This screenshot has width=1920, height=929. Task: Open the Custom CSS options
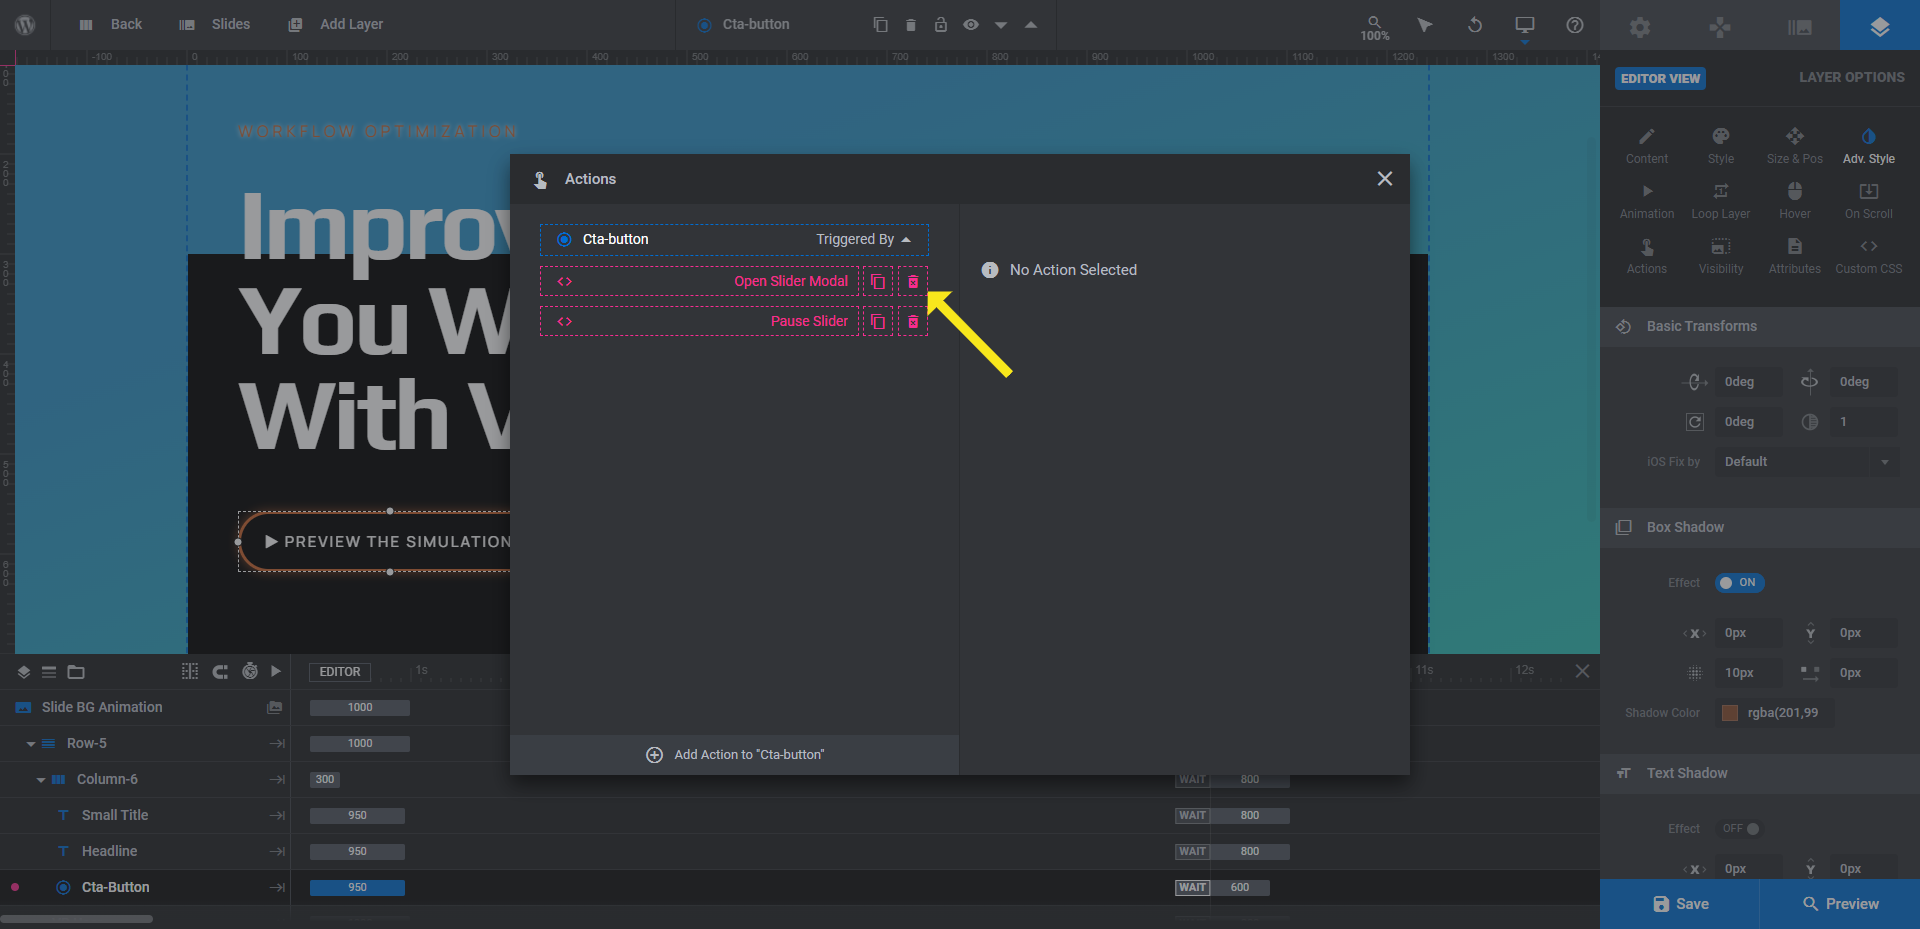1869,256
